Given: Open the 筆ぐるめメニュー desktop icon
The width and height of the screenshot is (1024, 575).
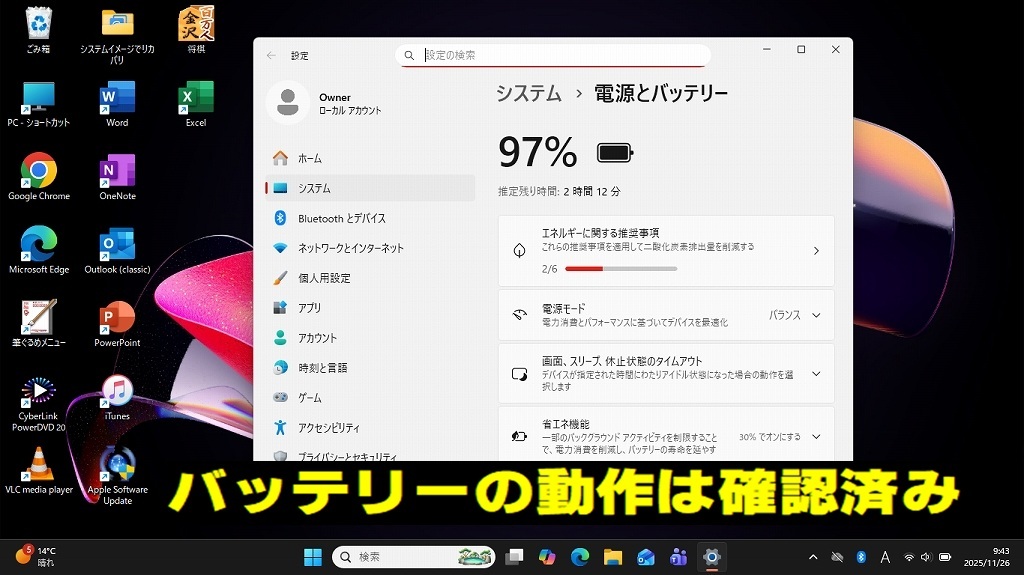Looking at the screenshot, I should [x=39, y=323].
